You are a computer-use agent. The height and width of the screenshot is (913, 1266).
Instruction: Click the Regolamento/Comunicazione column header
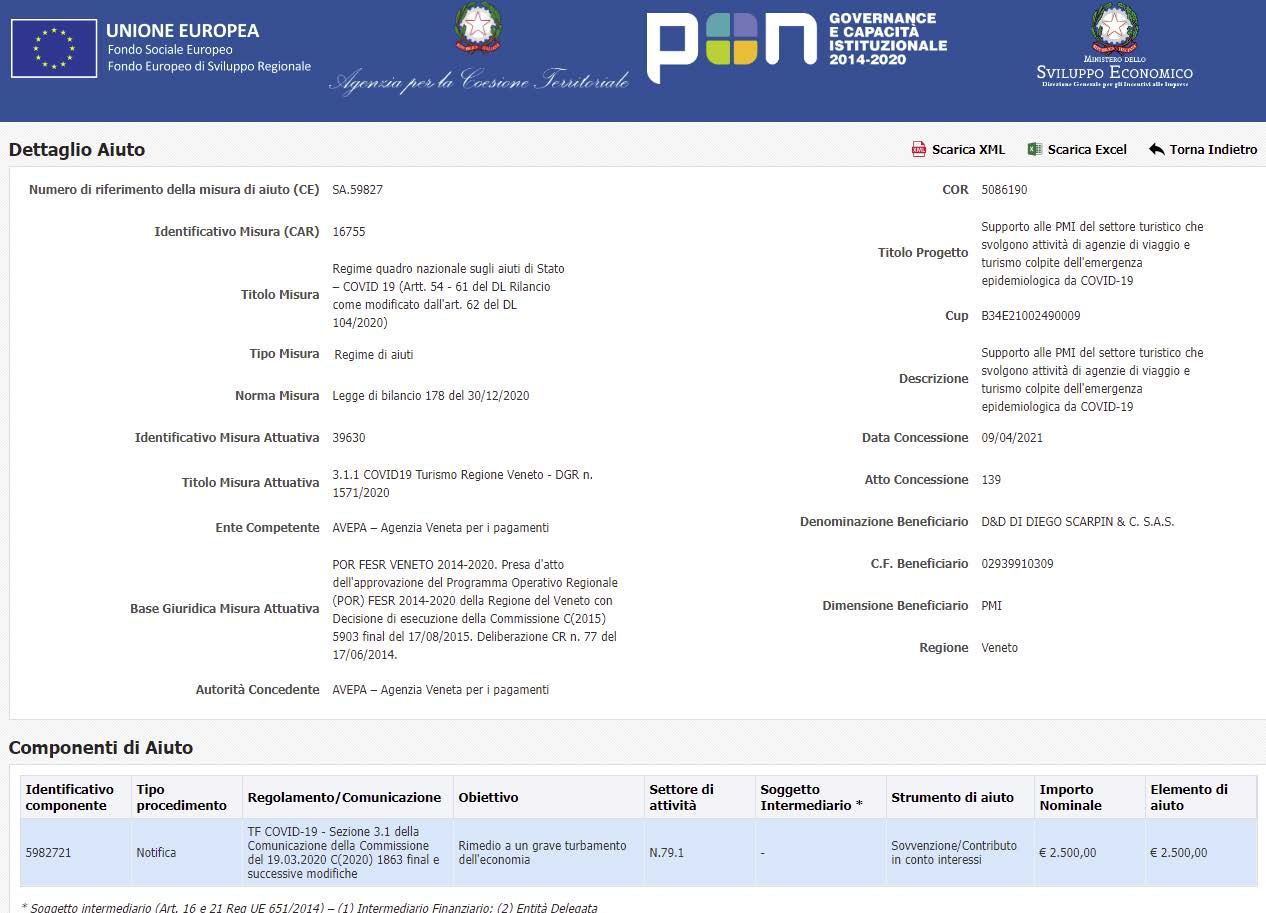coord(348,797)
